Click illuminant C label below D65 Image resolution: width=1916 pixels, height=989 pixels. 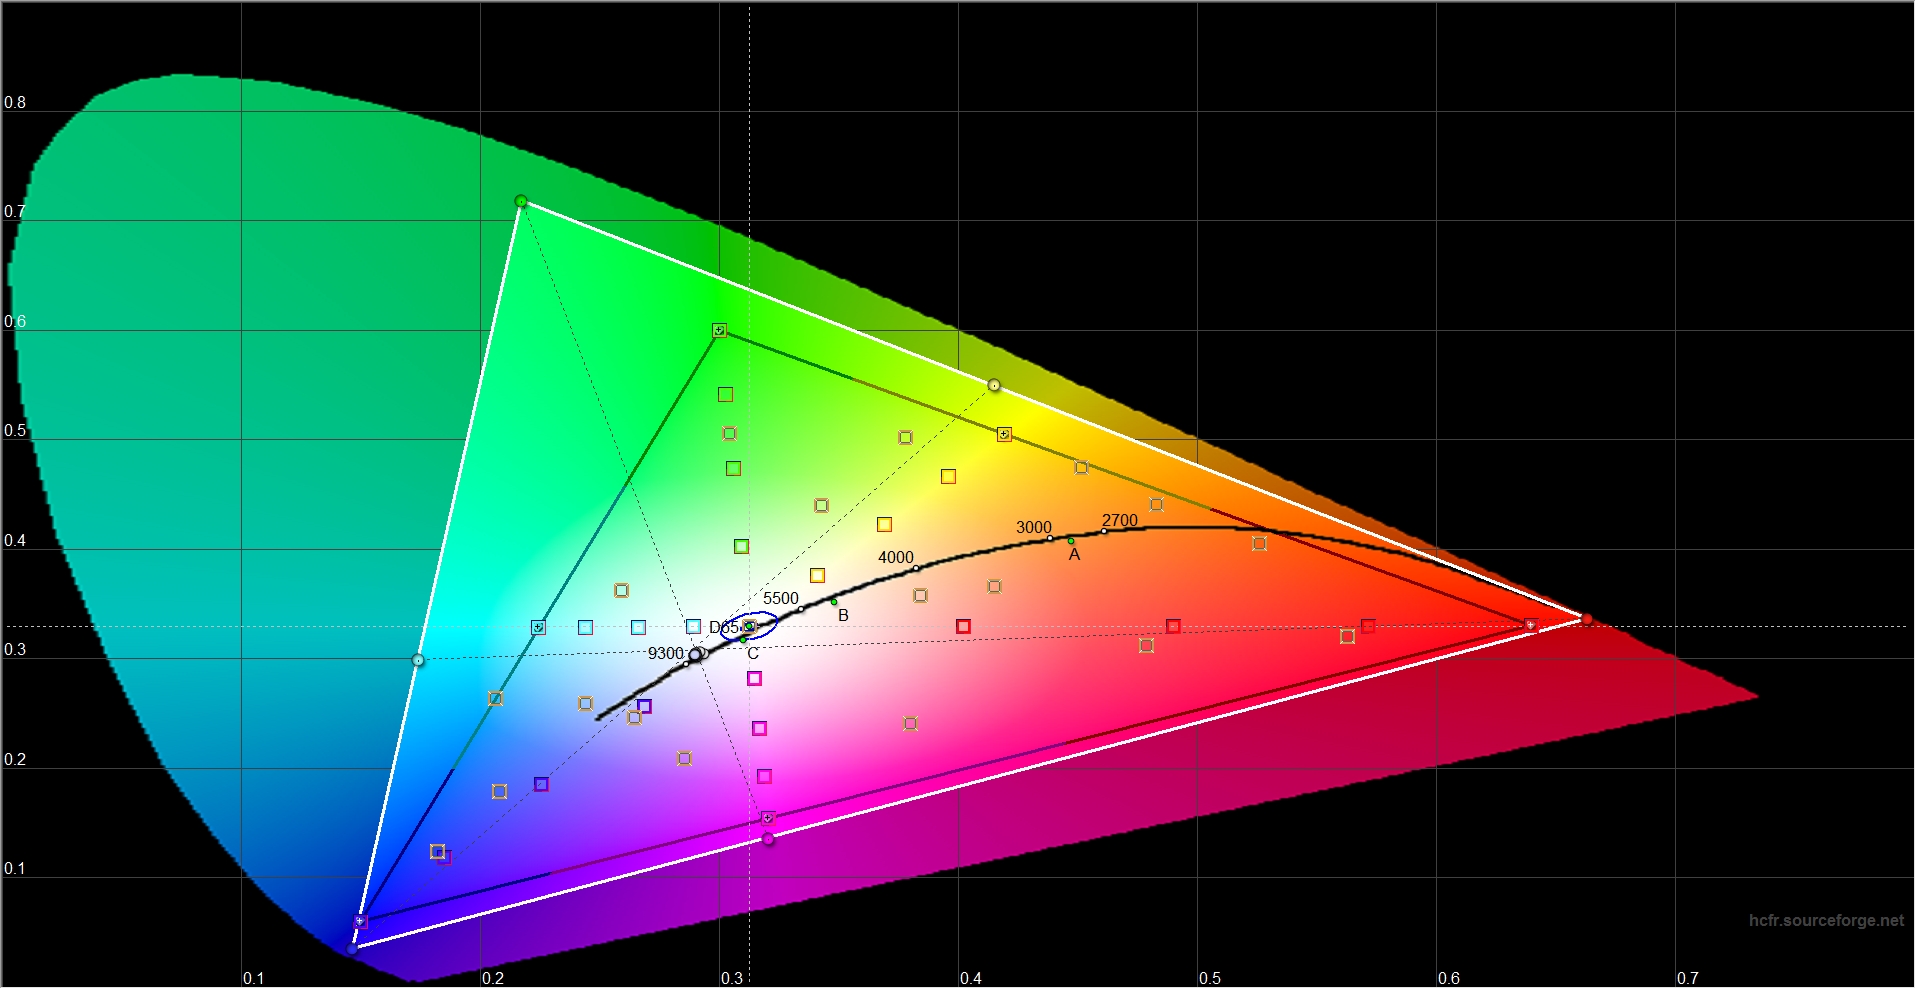tap(753, 654)
